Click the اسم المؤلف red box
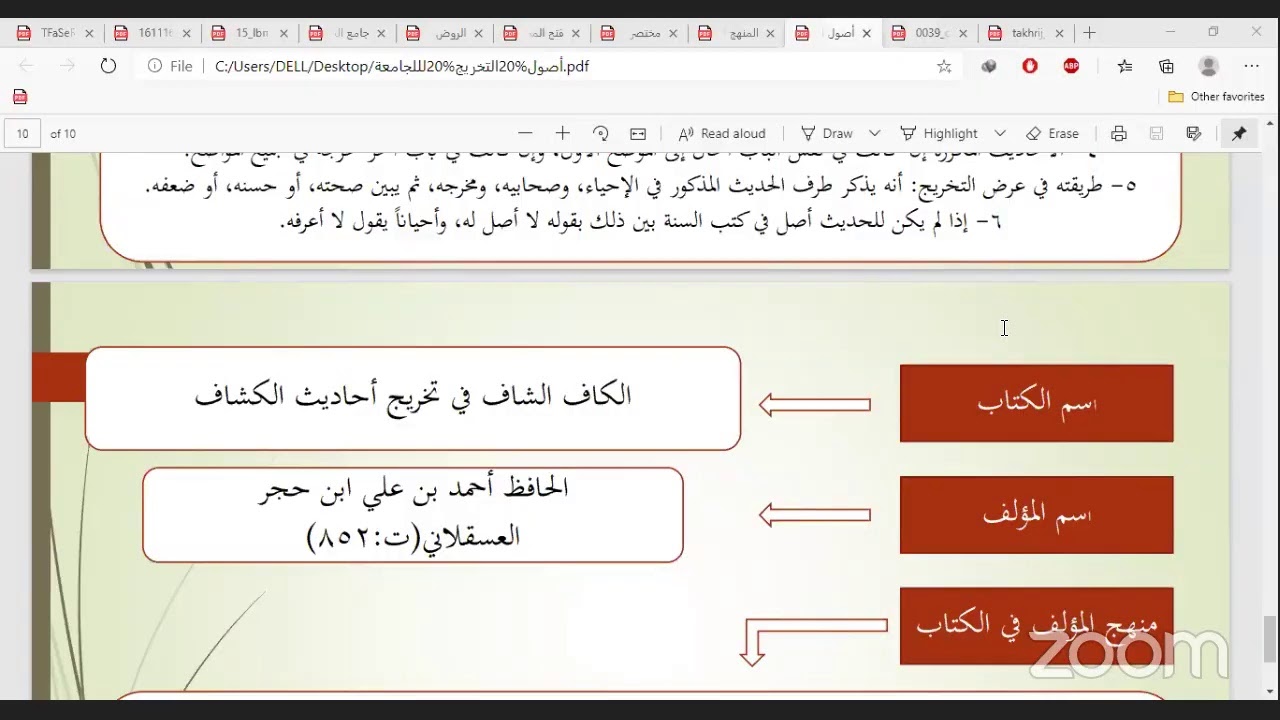1280x720 pixels. click(x=1036, y=515)
